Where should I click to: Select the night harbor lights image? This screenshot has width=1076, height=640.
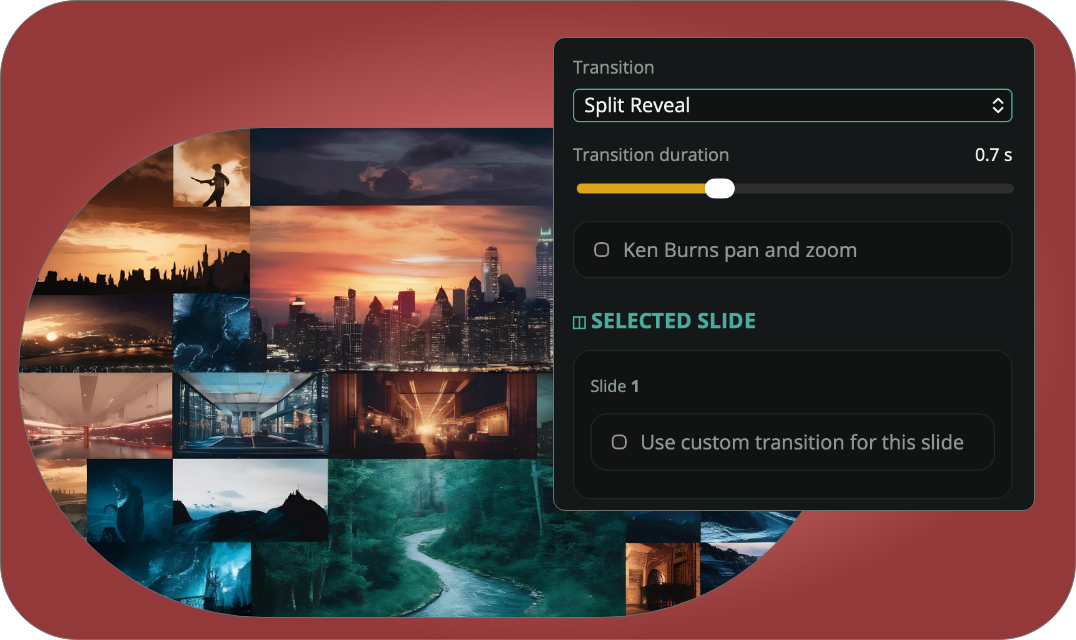pyautogui.click(x=96, y=333)
